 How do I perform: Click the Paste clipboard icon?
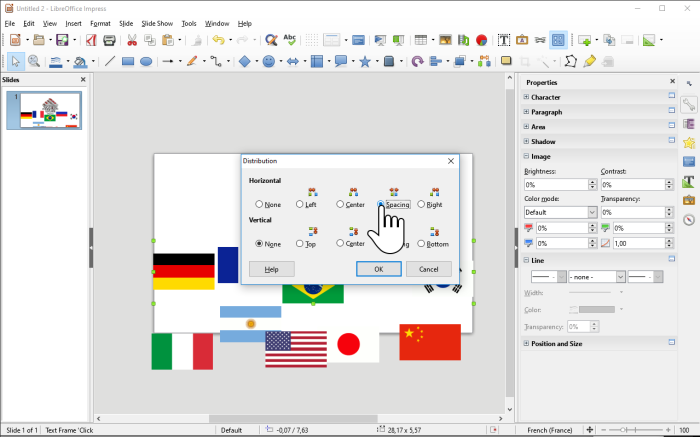click(x=168, y=40)
